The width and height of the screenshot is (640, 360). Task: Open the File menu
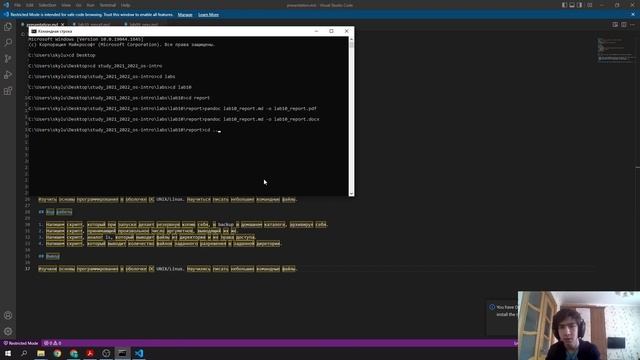(x=18, y=5)
